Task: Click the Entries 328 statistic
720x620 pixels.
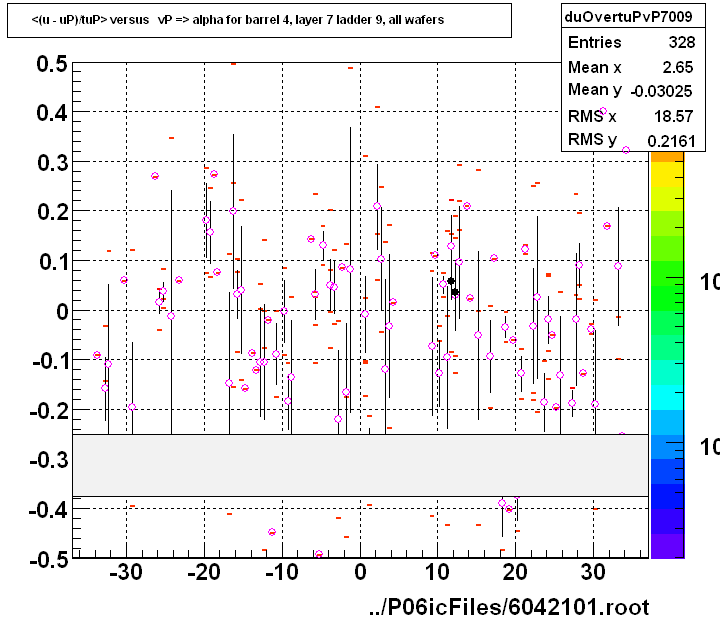Action: point(632,43)
